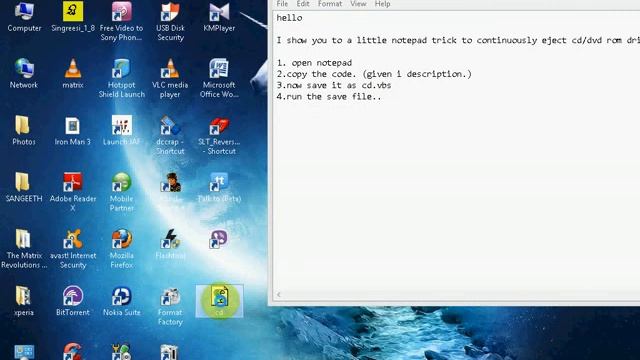Screen dimensions: 640x360
Task: Open the Singreesi_1_8 desktop icon
Action: (x=73, y=17)
